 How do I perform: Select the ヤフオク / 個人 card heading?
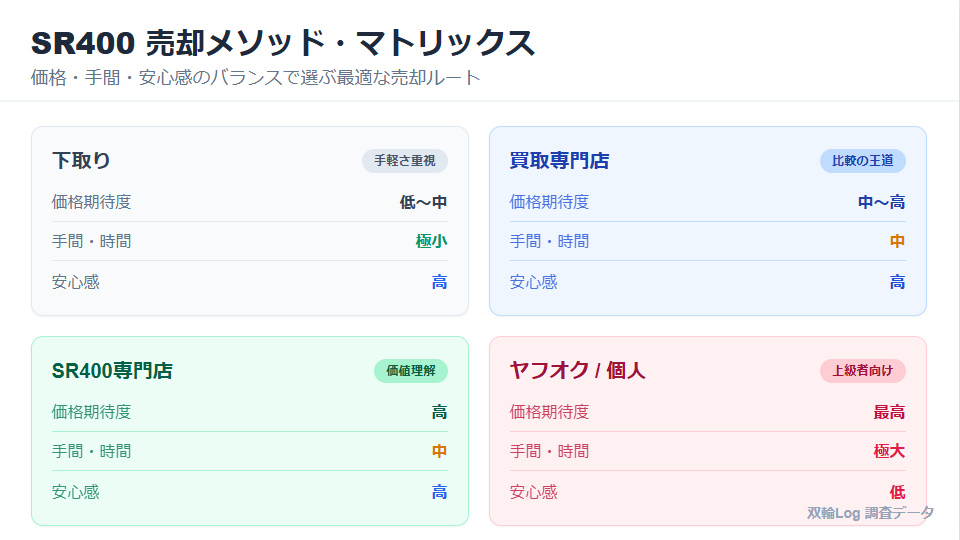[577, 370]
